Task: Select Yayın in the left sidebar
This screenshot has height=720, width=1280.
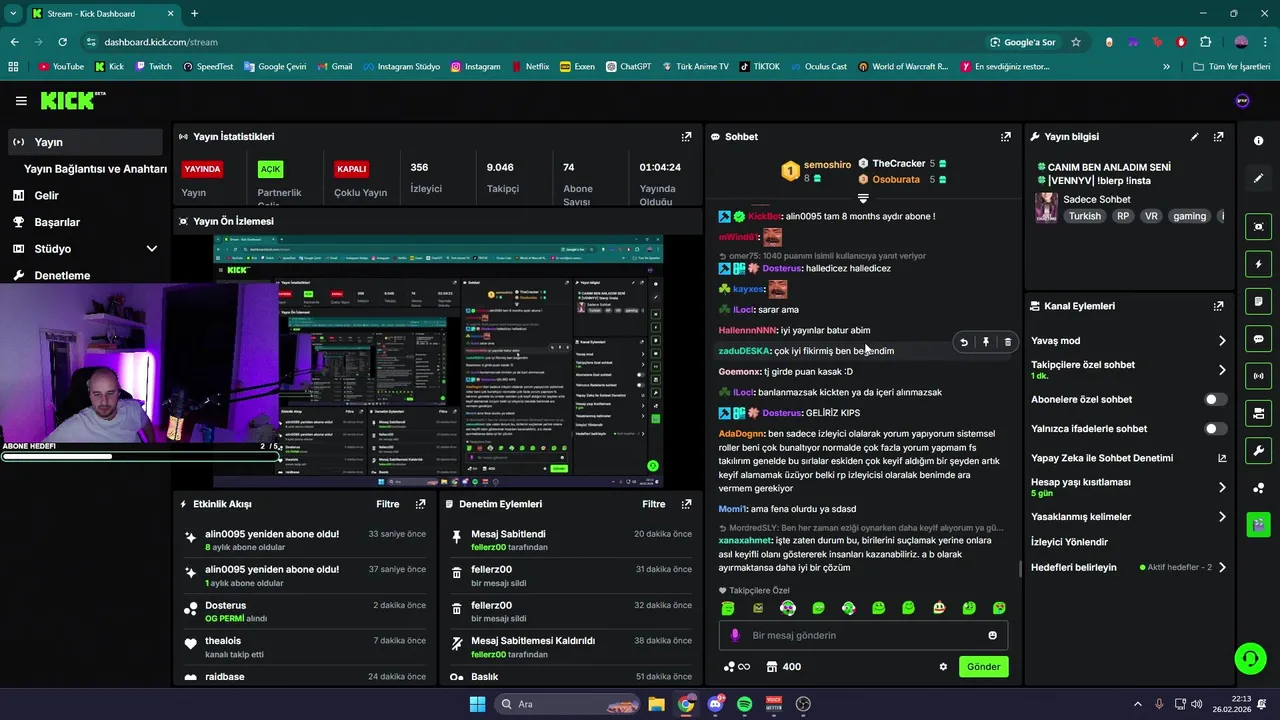Action: (x=85, y=142)
